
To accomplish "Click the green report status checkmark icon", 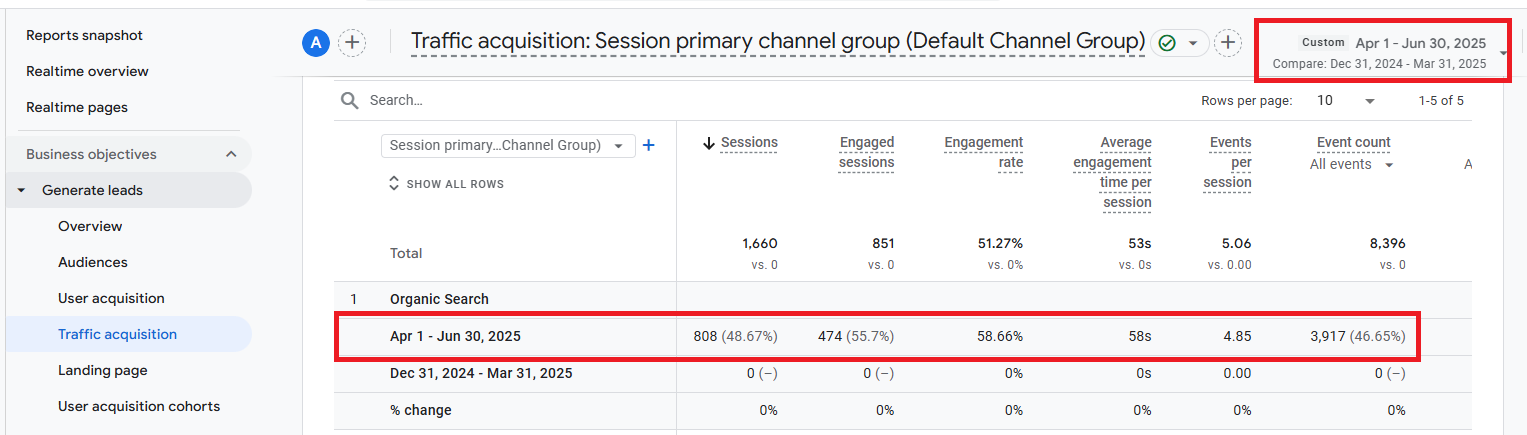I will pyautogui.click(x=1166, y=43).
